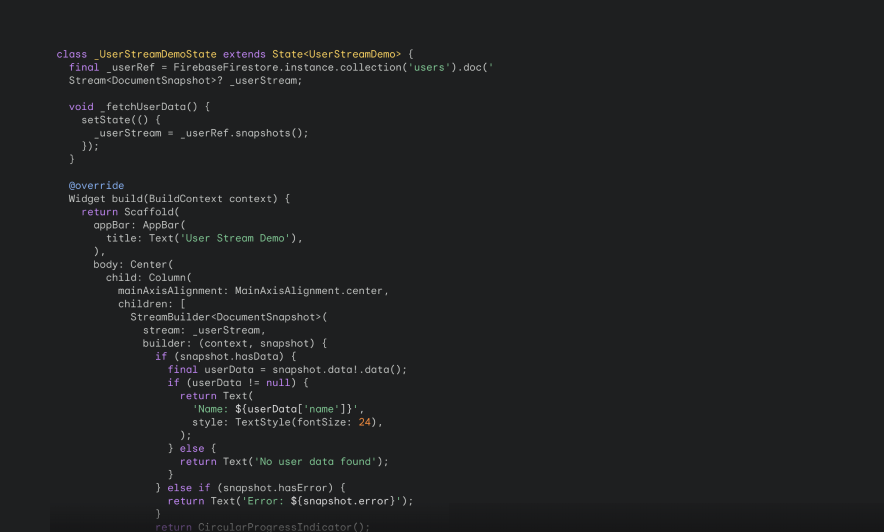The height and width of the screenshot is (532, 884).
Task: Click the @override annotation
Action: (96, 185)
